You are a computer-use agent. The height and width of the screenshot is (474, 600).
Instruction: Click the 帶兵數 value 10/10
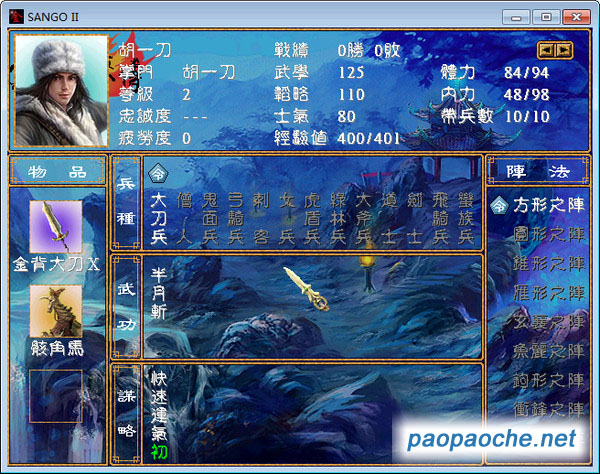[x=527, y=116]
